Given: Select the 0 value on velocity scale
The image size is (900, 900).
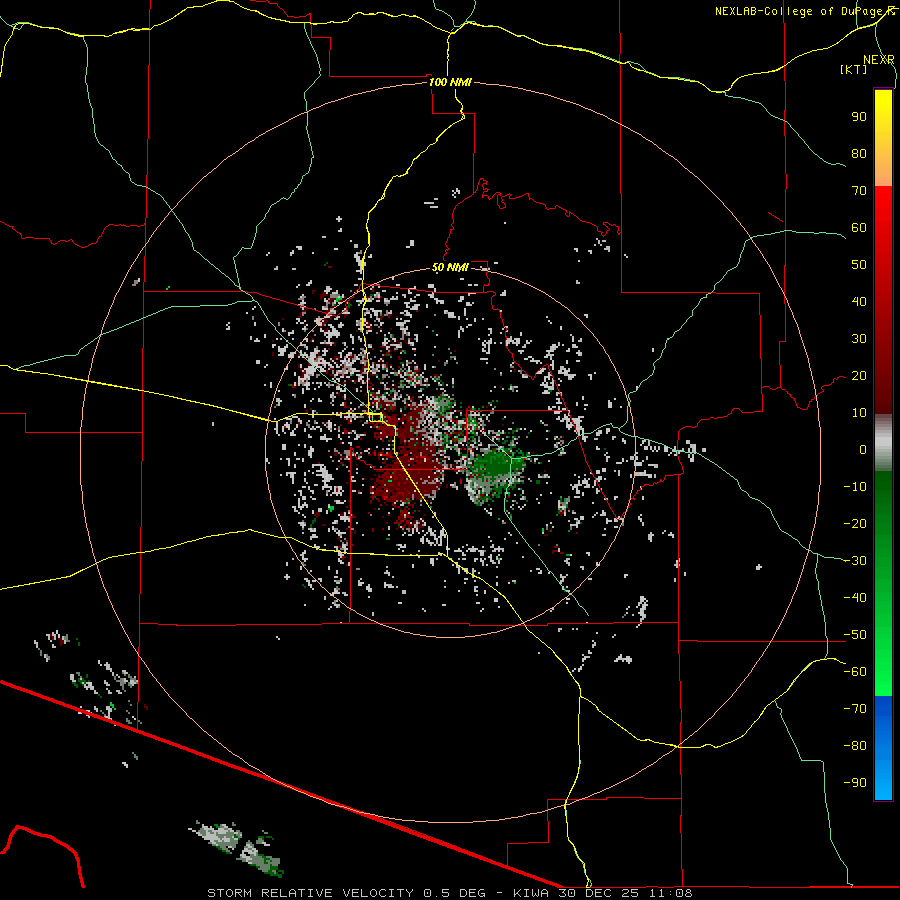Looking at the screenshot, I should pos(863,450).
